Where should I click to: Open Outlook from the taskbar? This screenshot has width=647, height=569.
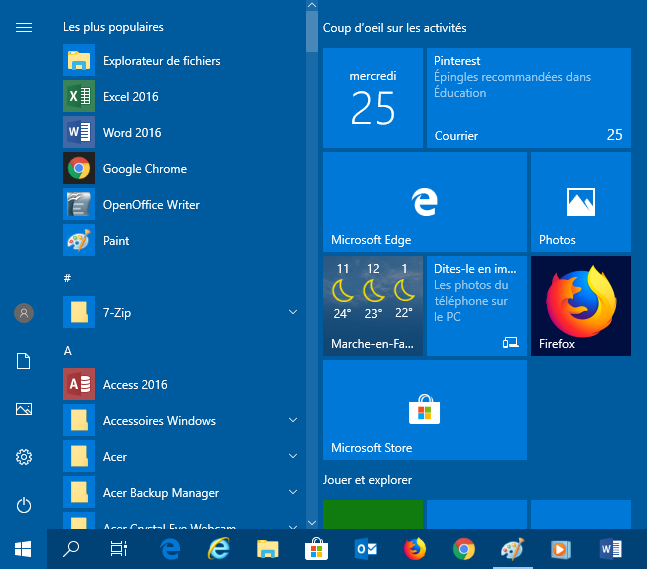(x=366, y=549)
